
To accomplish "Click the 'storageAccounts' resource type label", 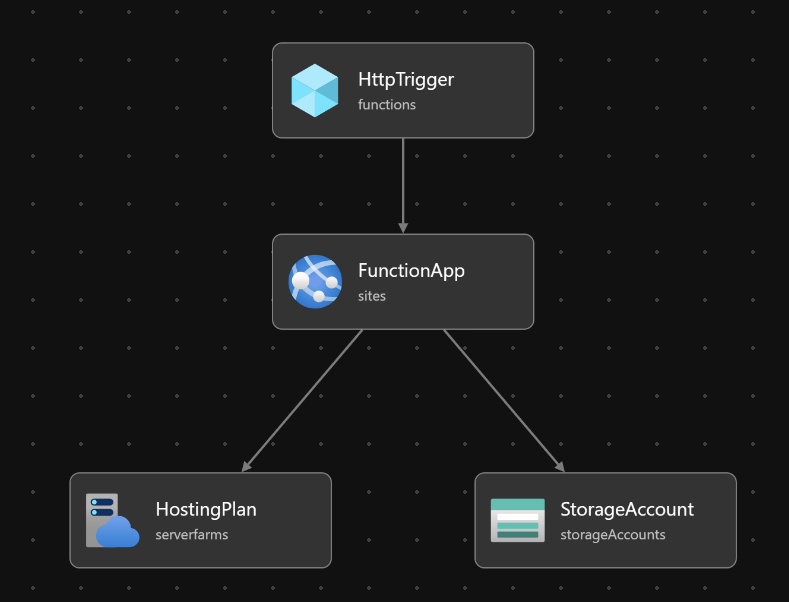I will pyautogui.click(x=613, y=535).
